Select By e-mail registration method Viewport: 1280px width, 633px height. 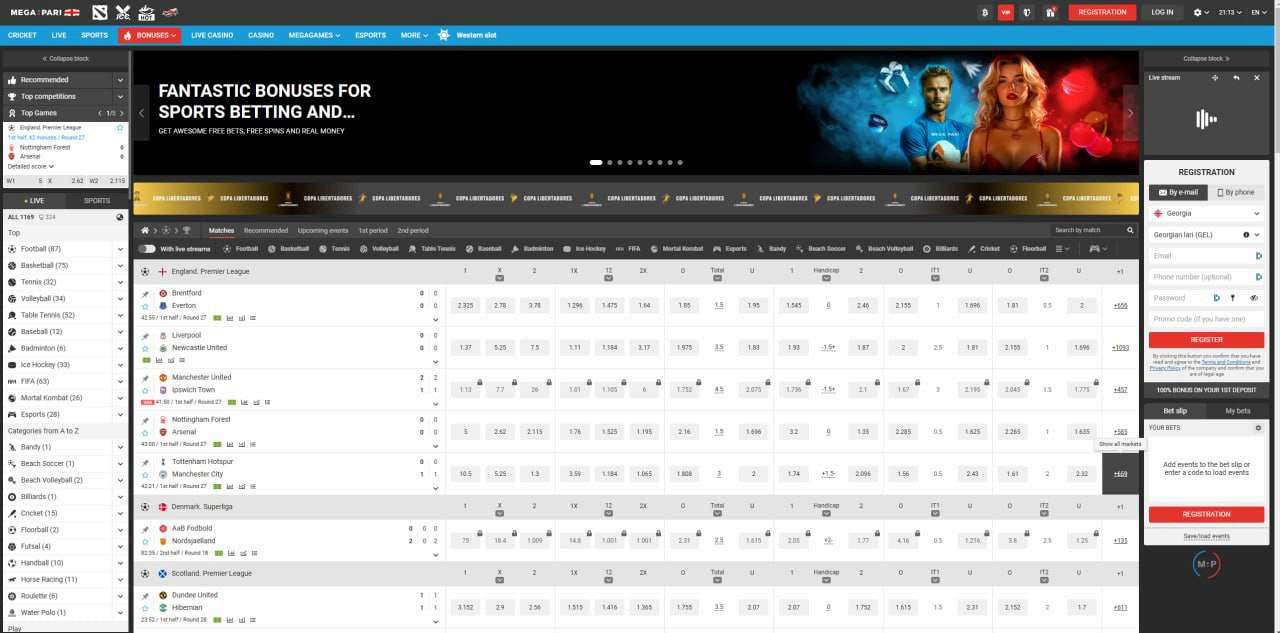1178,192
